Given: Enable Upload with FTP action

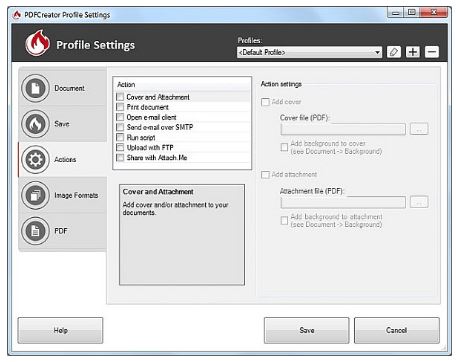Looking at the screenshot, I should [x=120, y=147].
